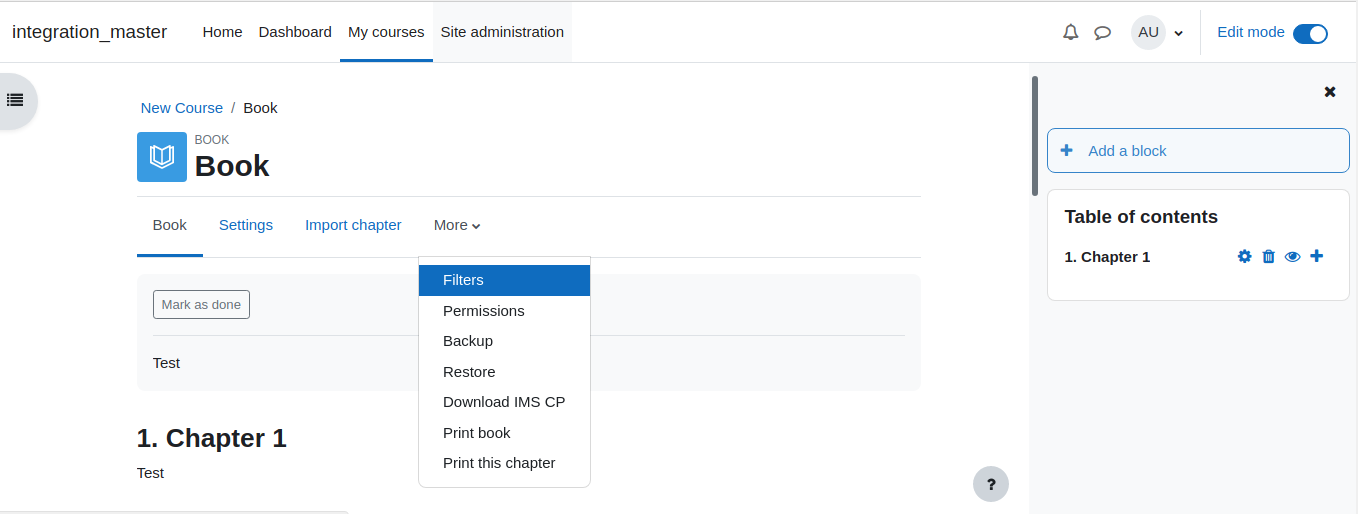Click the Mark as done button

201,304
